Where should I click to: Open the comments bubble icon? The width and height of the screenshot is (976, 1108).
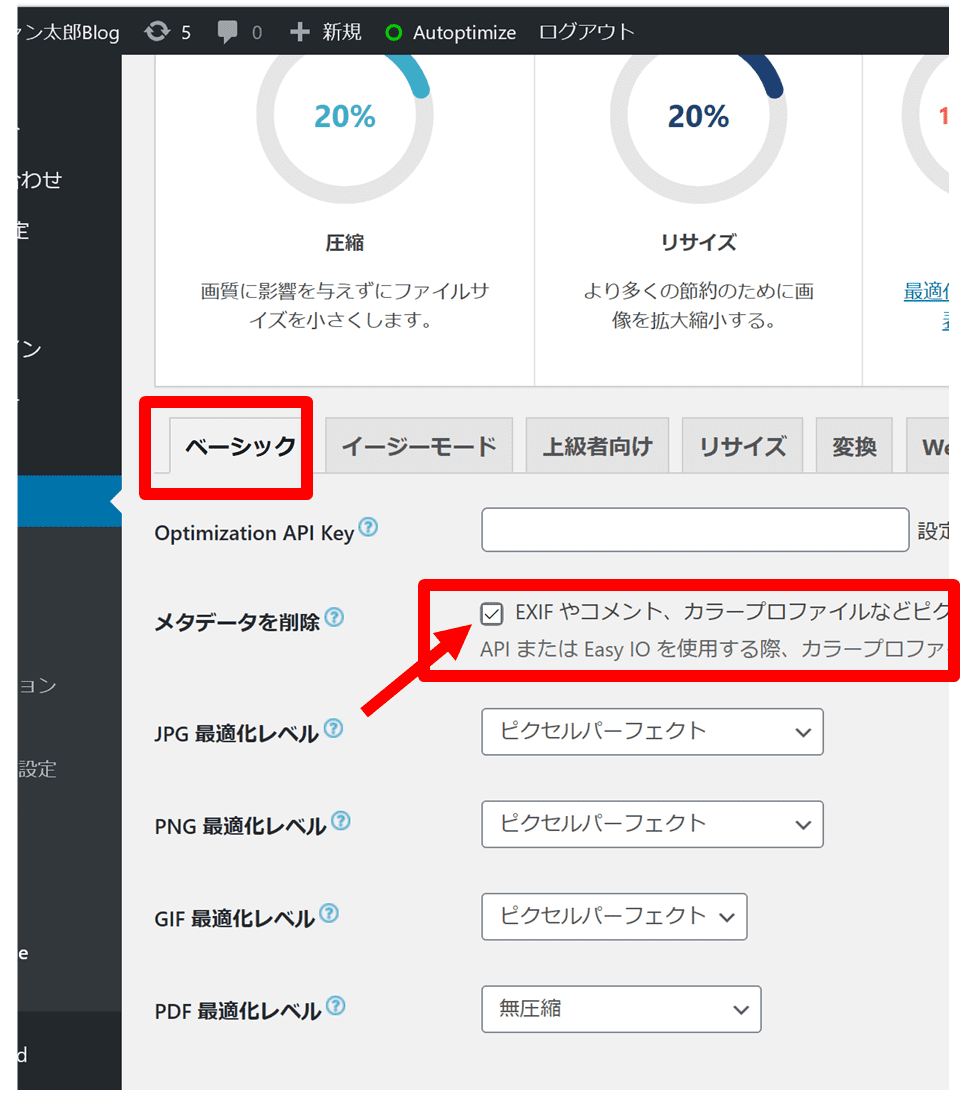click(228, 32)
